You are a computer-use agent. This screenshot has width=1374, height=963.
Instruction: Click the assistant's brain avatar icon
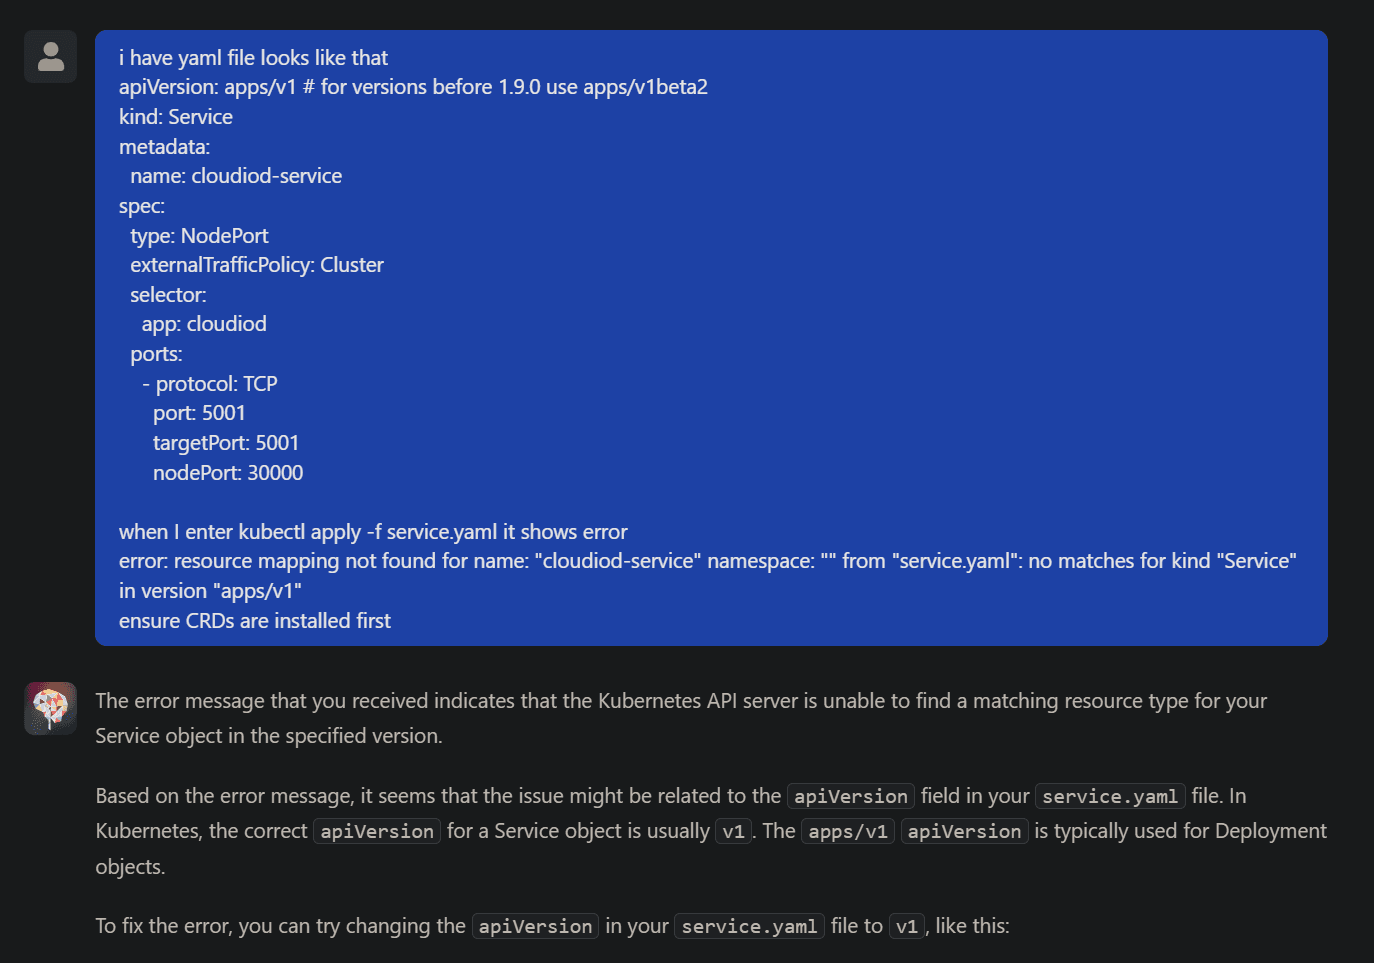pyautogui.click(x=50, y=708)
